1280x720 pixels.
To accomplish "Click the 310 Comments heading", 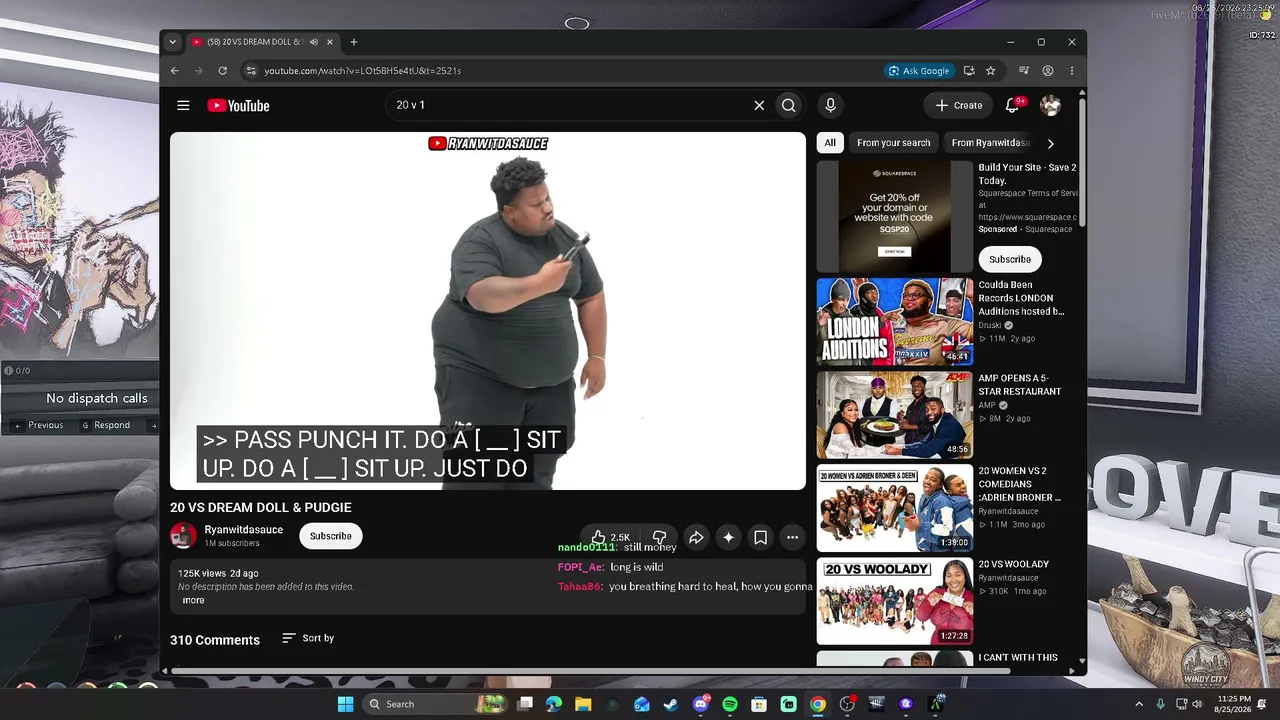I will (215, 640).
